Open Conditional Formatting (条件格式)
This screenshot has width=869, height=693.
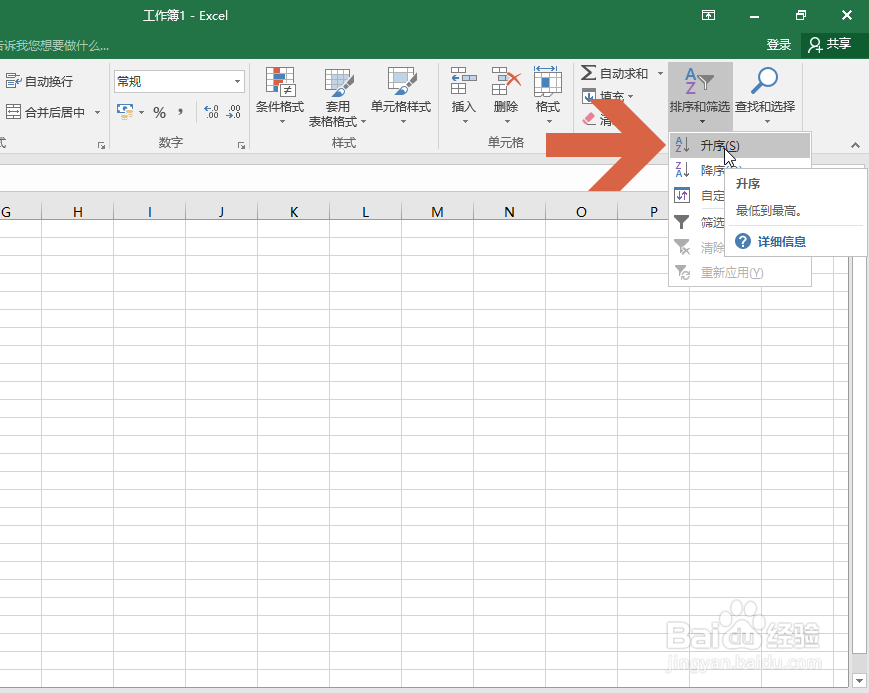coord(280,96)
